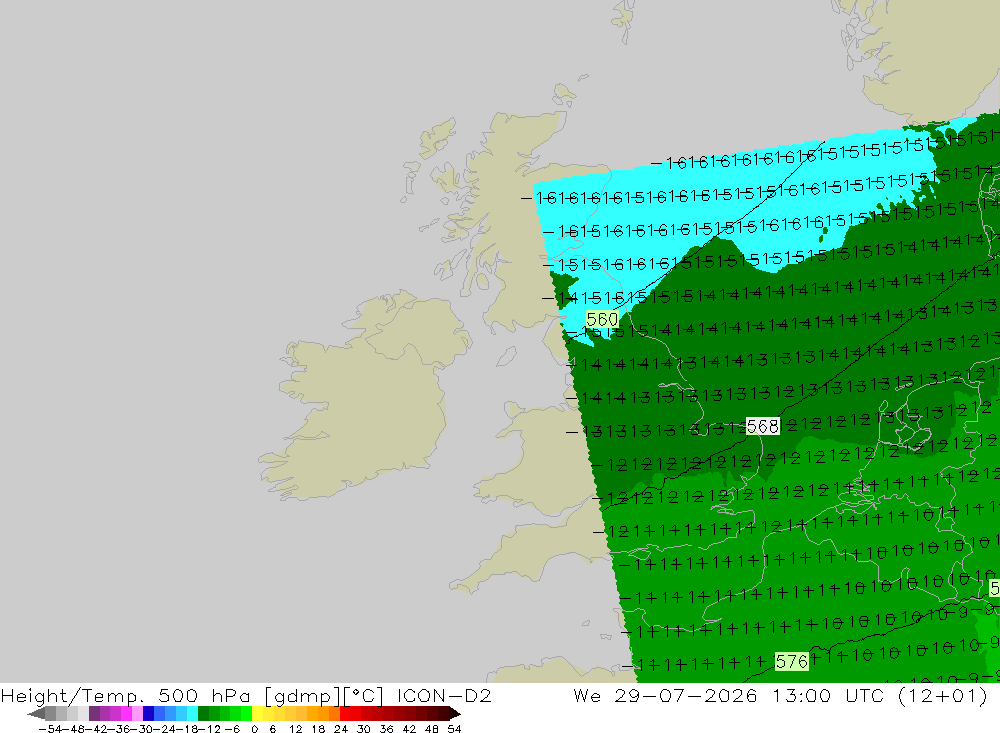Click the 29-07-2026 date in the timestamp
The height and width of the screenshot is (733, 1000).
click(x=686, y=695)
